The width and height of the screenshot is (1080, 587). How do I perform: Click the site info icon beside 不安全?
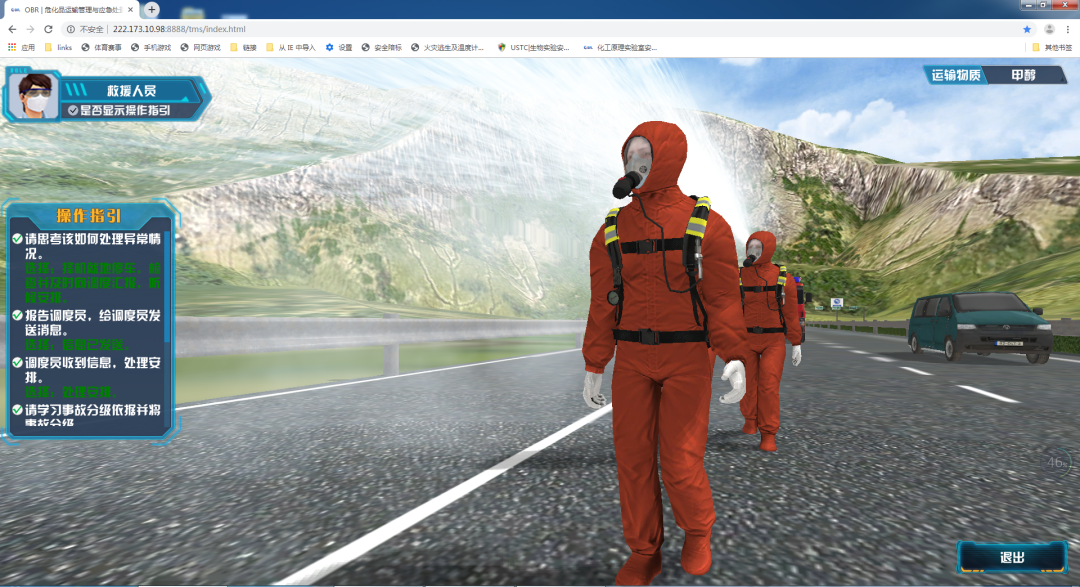click(71, 29)
